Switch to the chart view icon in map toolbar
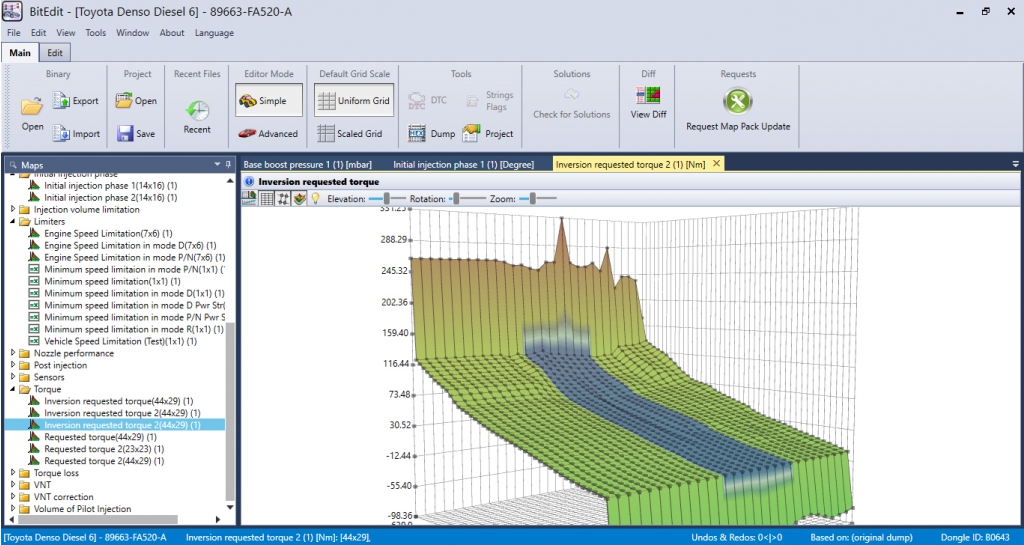The width and height of the screenshot is (1024, 545). tap(249, 198)
